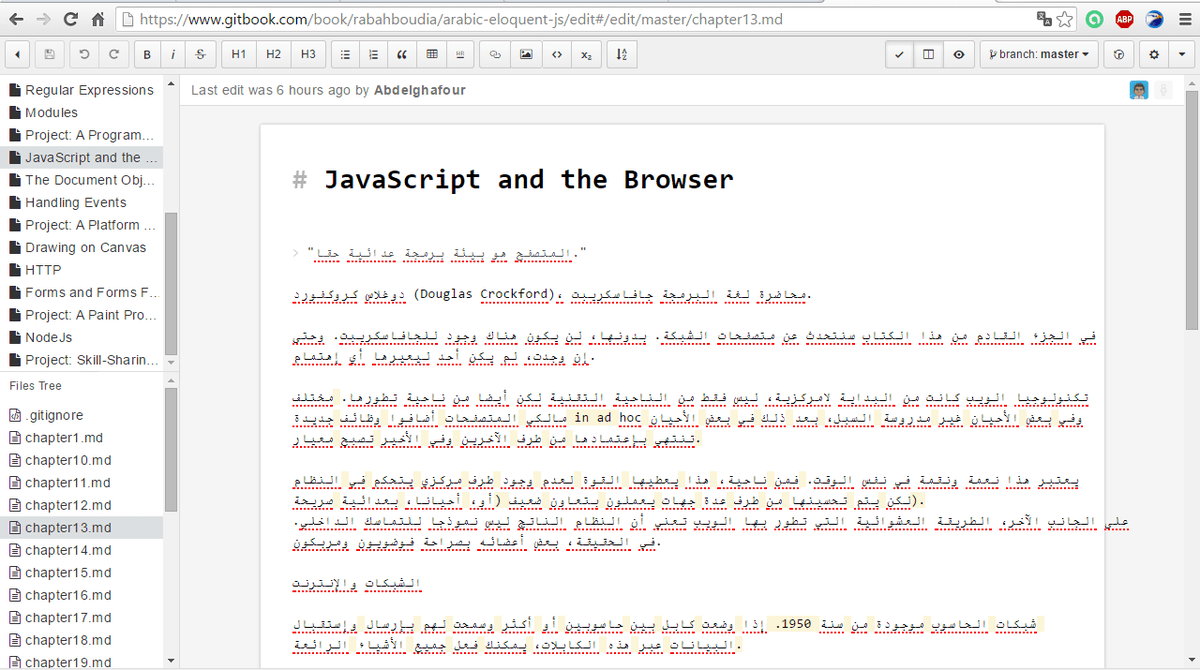Insert a code block
This screenshot has width=1200, height=670.
coord(555,54)
